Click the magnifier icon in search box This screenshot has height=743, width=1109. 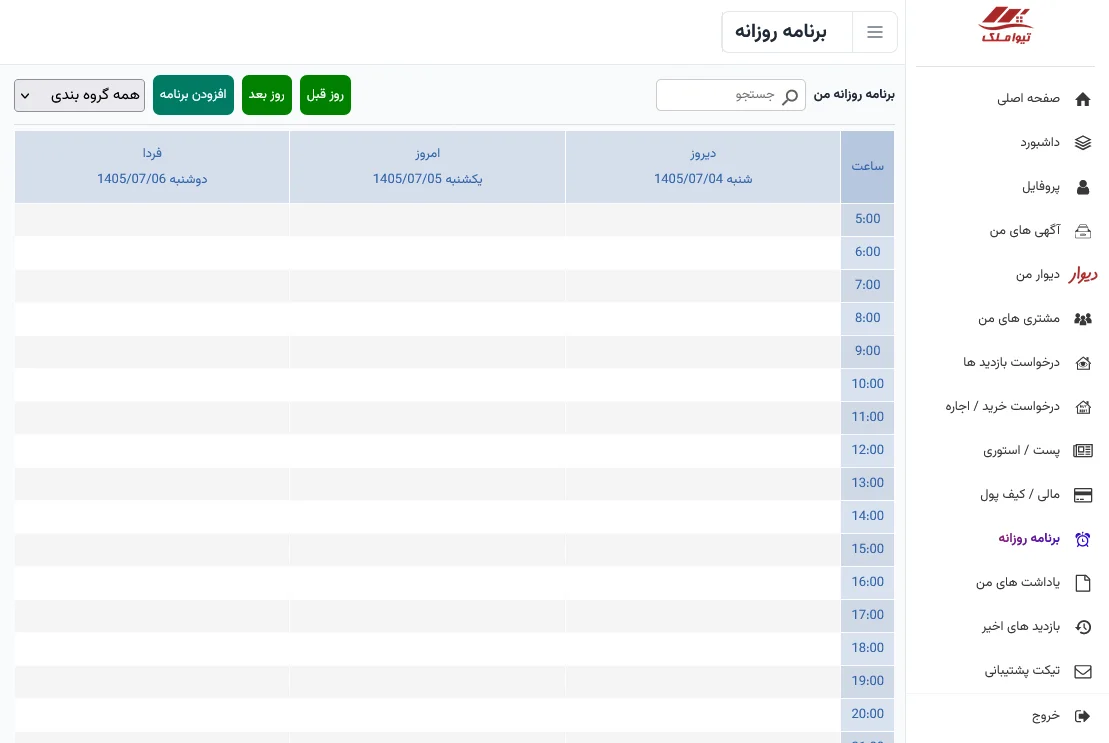[x=790, y=96]
